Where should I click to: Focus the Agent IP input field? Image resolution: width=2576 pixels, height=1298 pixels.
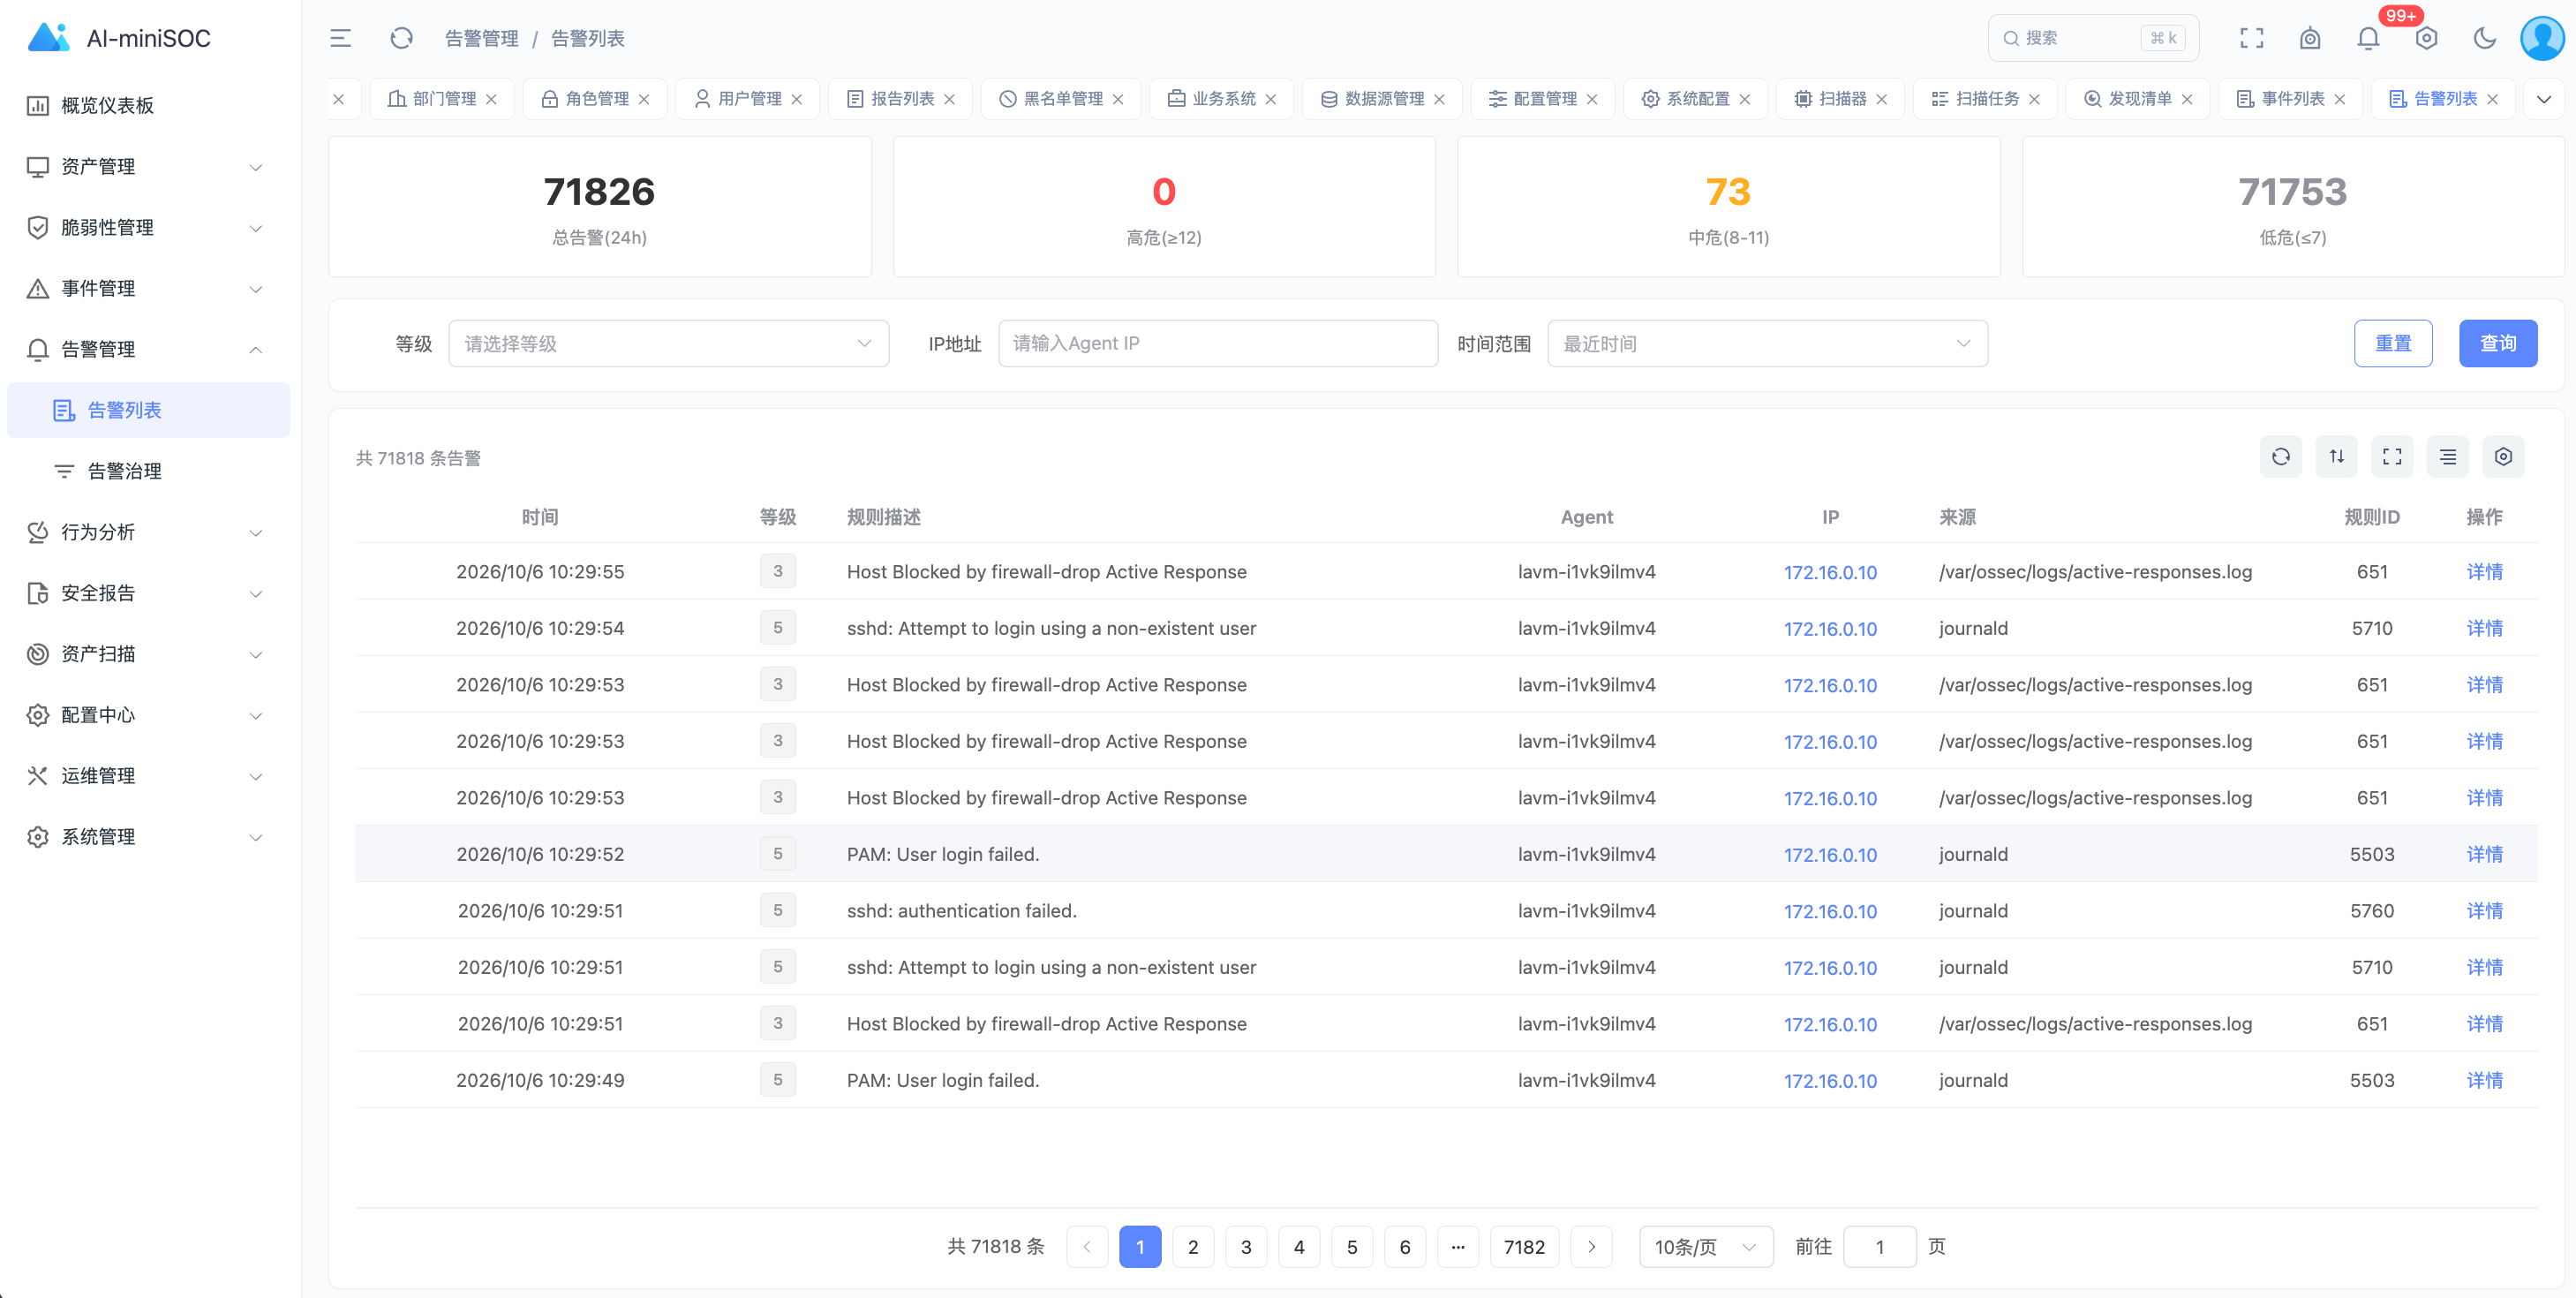[1218, 343]
